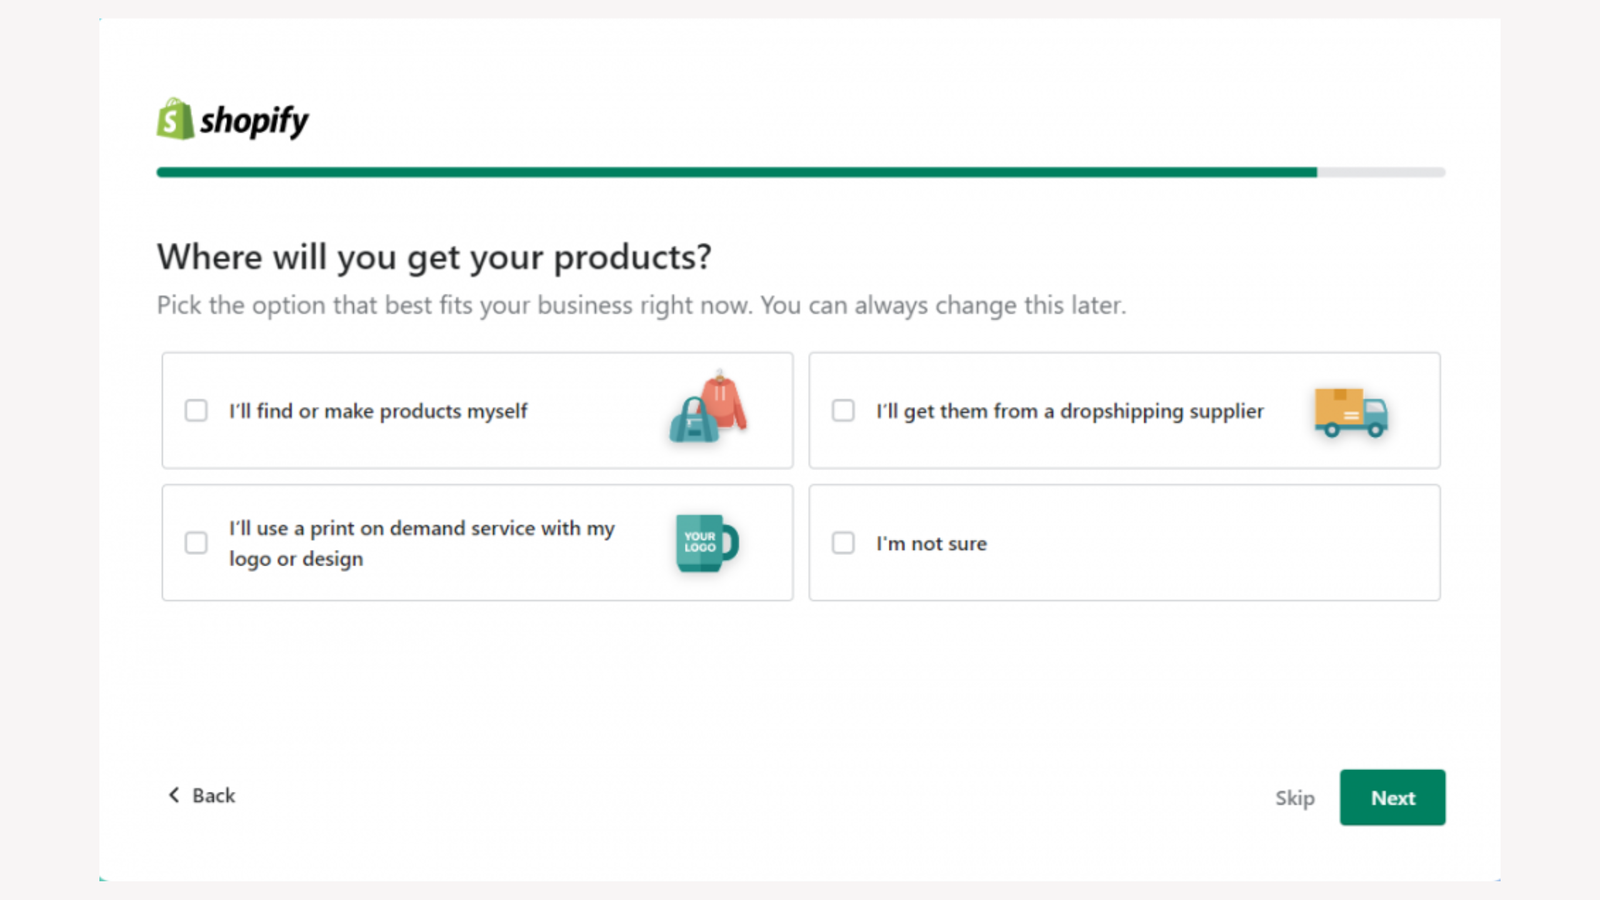
Task: Click the shopify wordmark text
Action: [254, 121]
